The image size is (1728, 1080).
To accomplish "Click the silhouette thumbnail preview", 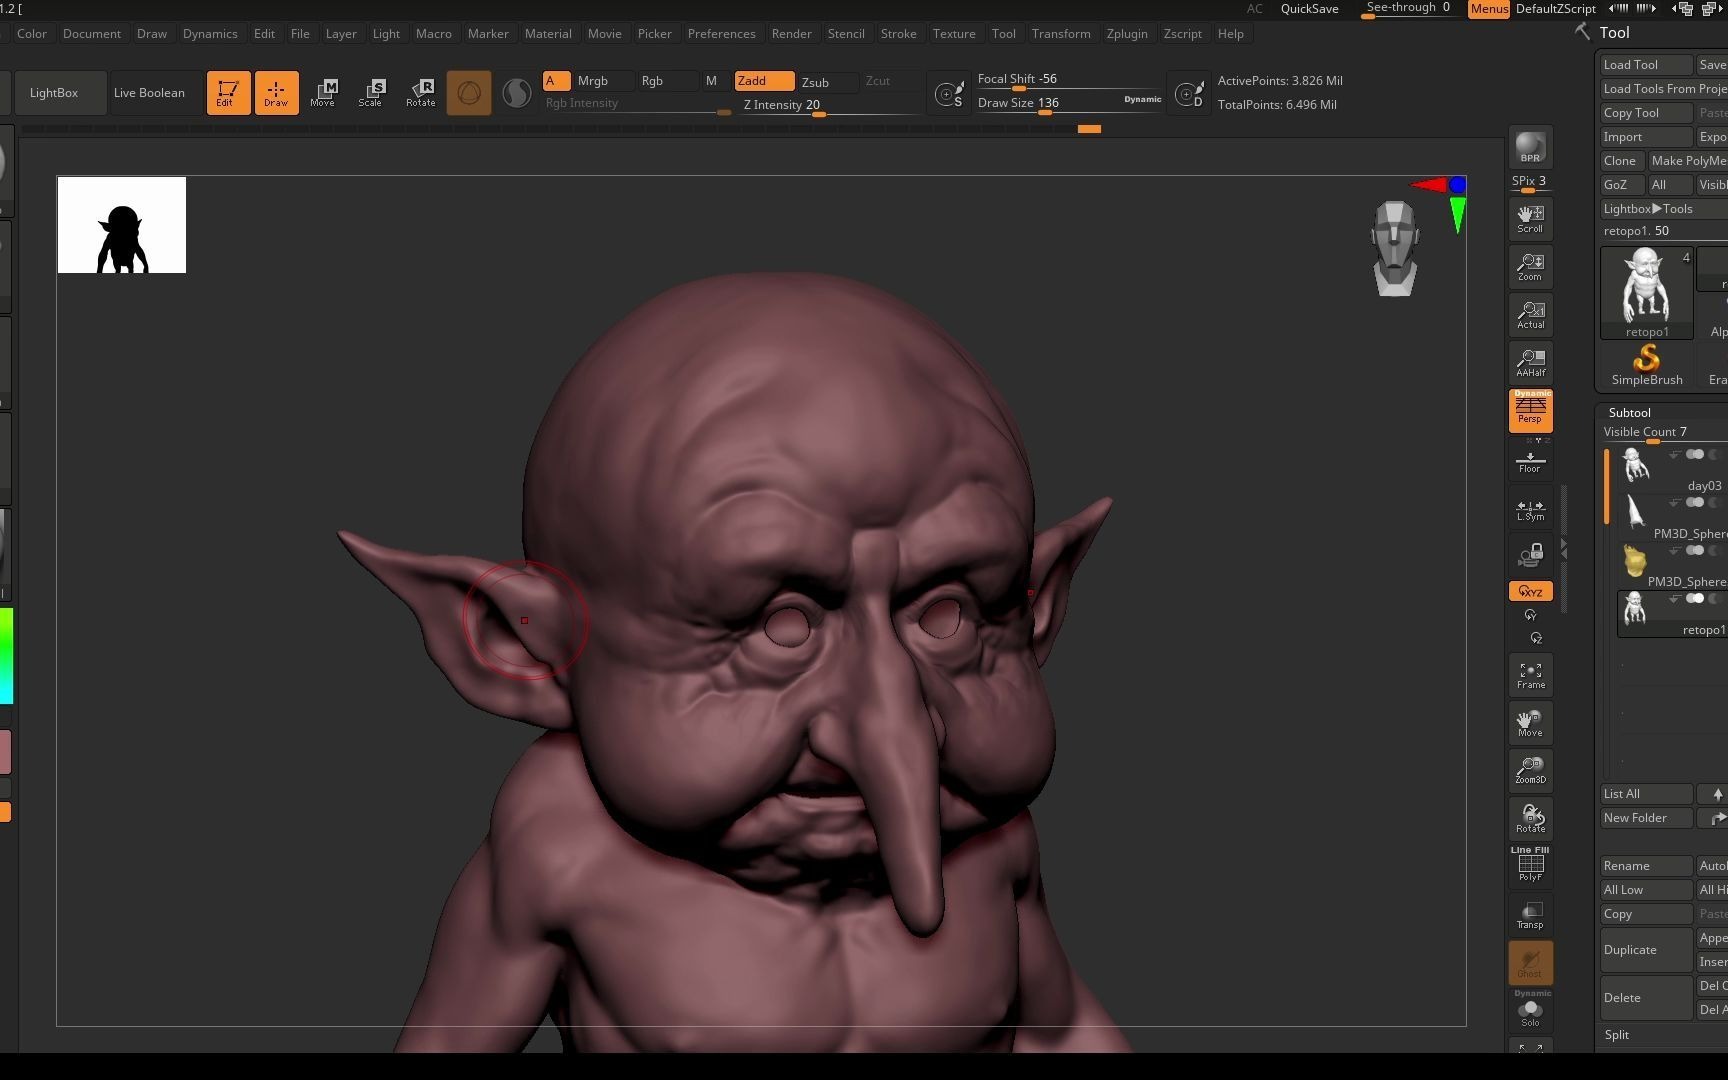I will 122,225.
